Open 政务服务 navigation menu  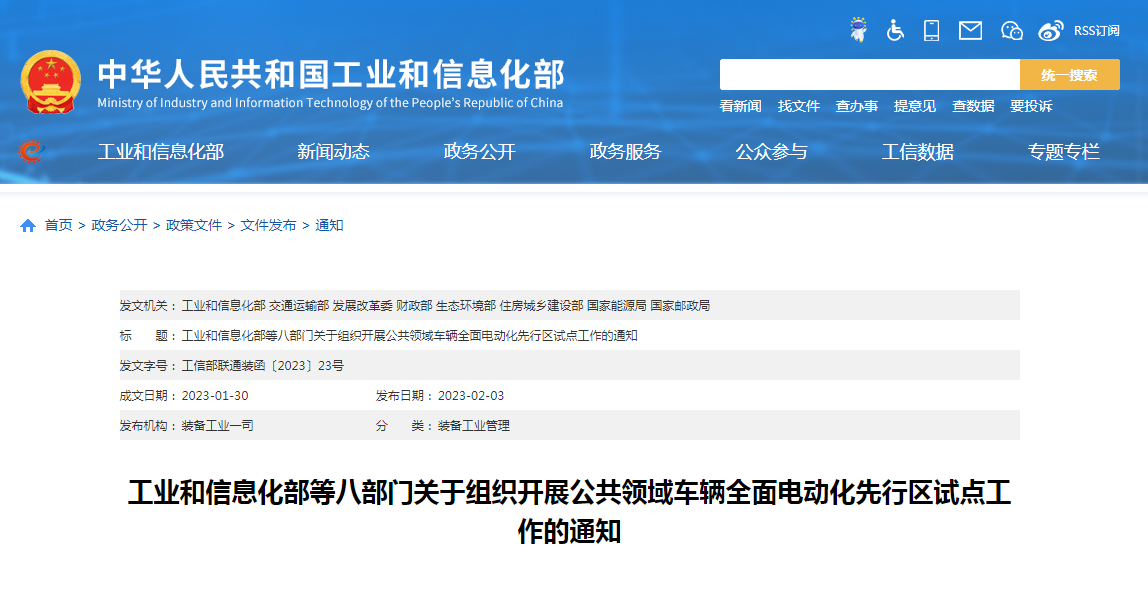pos(625,151)
